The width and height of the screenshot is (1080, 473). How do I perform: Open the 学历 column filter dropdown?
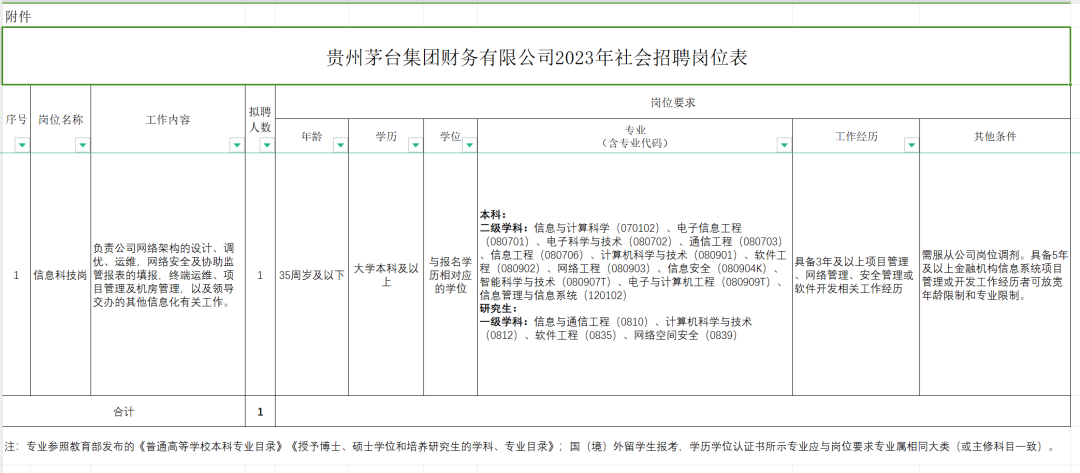[x=415, y=145]
